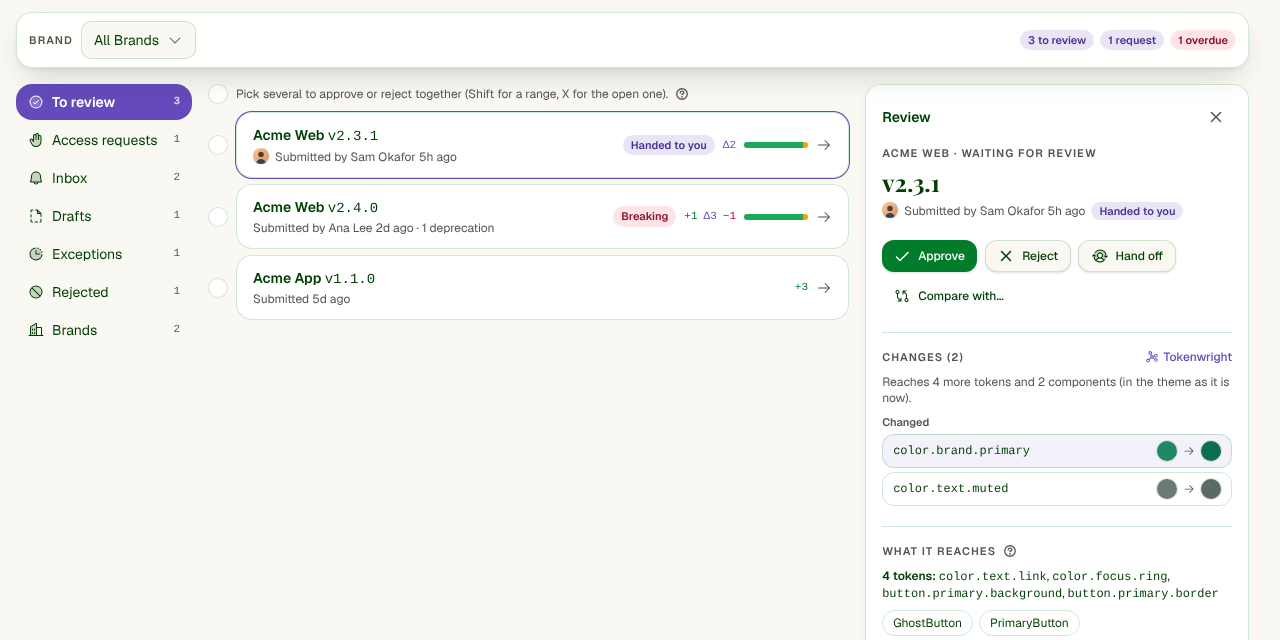Click the Inbox bell icon
This screenshot has width=1280, height=640.
tap(36, 178)
